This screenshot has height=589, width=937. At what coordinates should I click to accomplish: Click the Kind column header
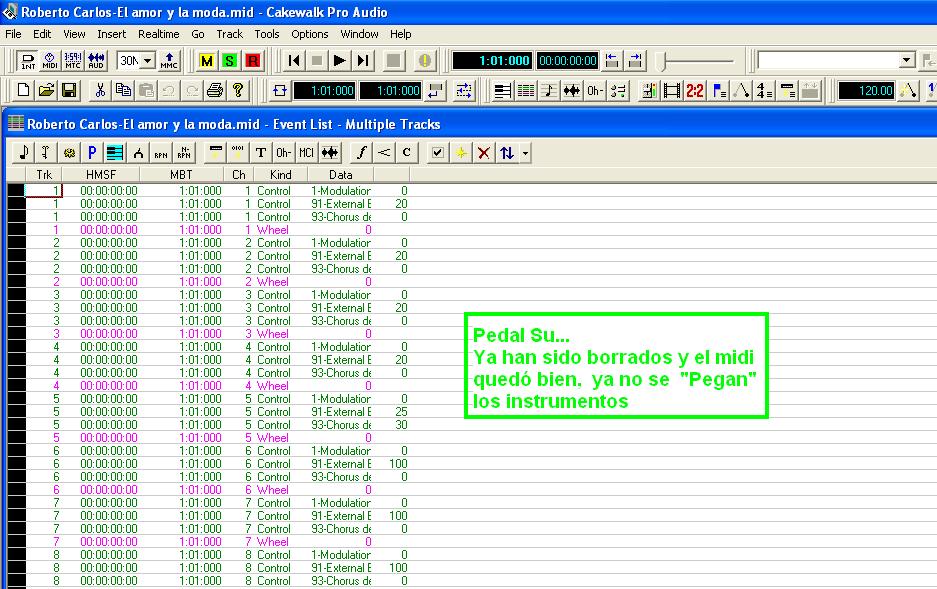[x=281, y=174]
